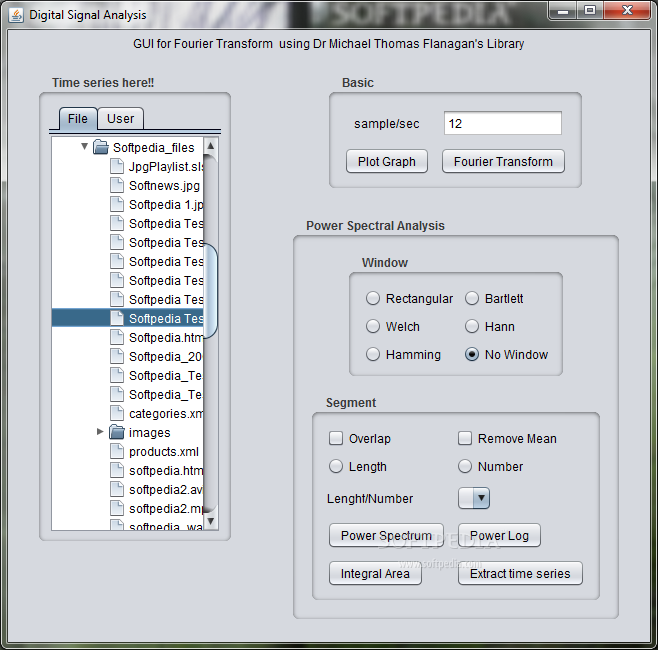Open the Lenght/Number dropdown
This screenshot has width=658, height=650.
tap(474, 498)
